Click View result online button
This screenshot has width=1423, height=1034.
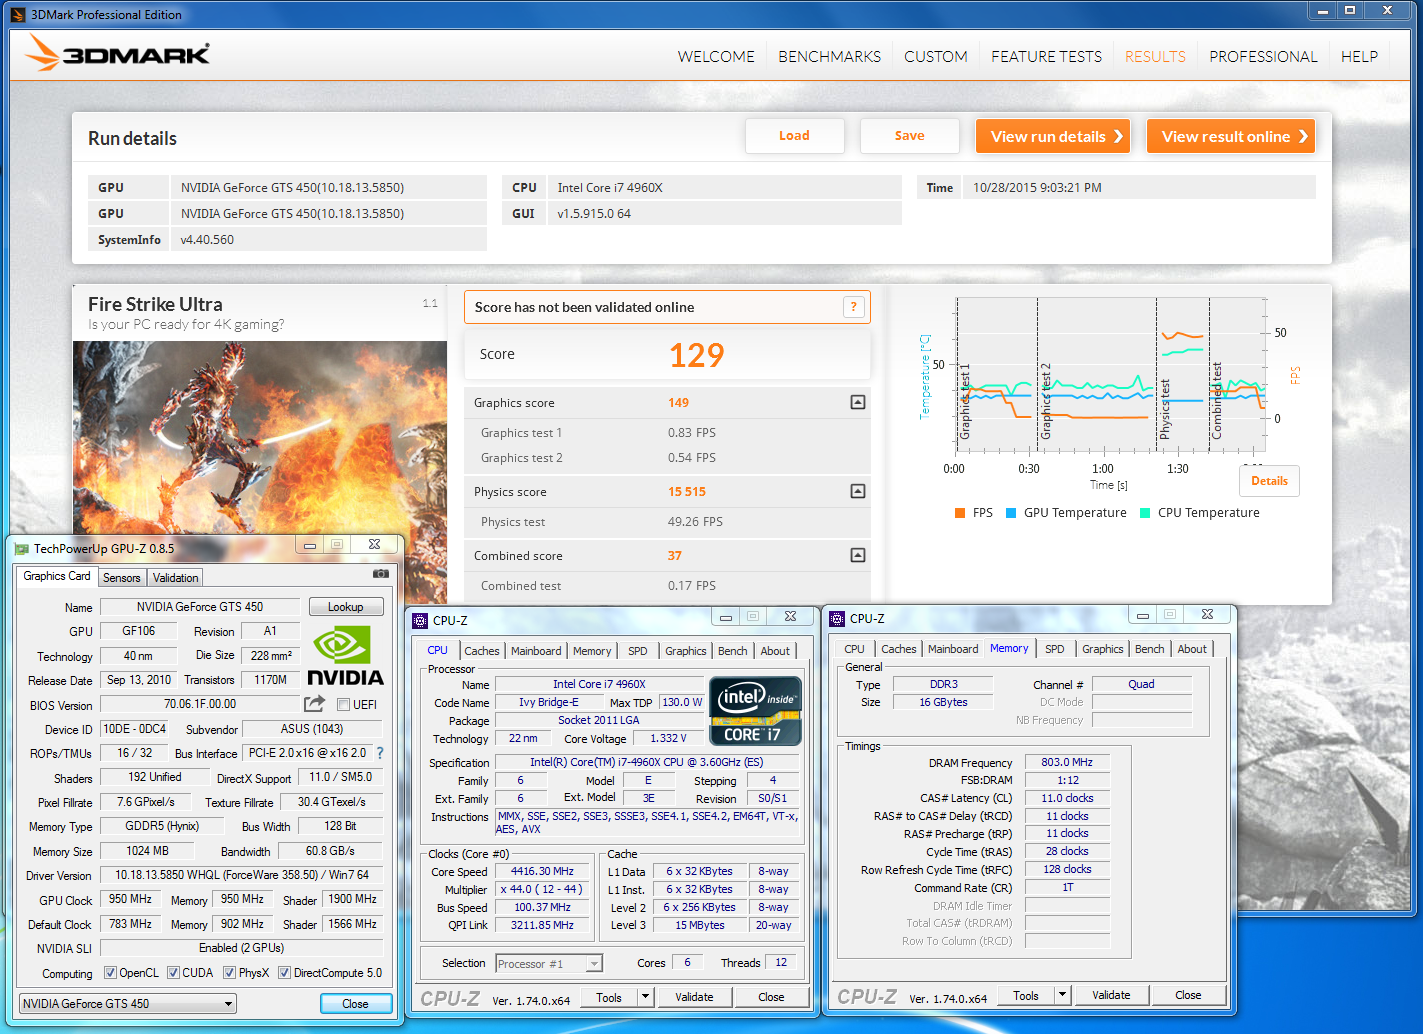pos(1231,136)
